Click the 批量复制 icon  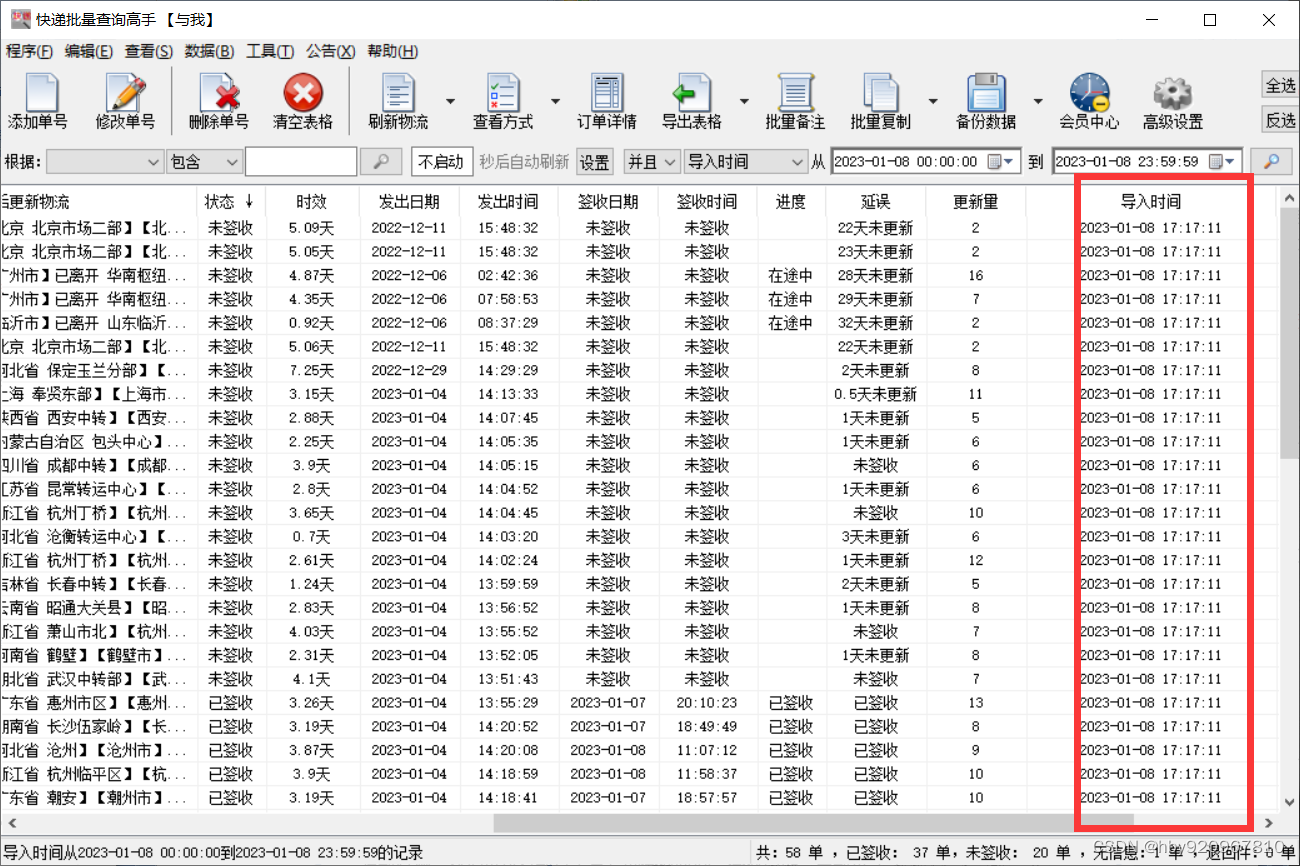click(881, 103)
